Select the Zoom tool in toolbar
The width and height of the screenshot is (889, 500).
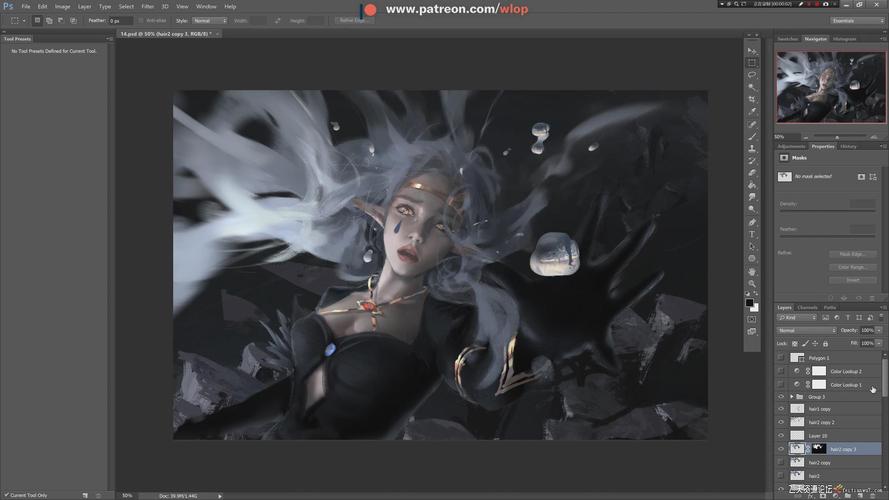[x=752, y=283]
